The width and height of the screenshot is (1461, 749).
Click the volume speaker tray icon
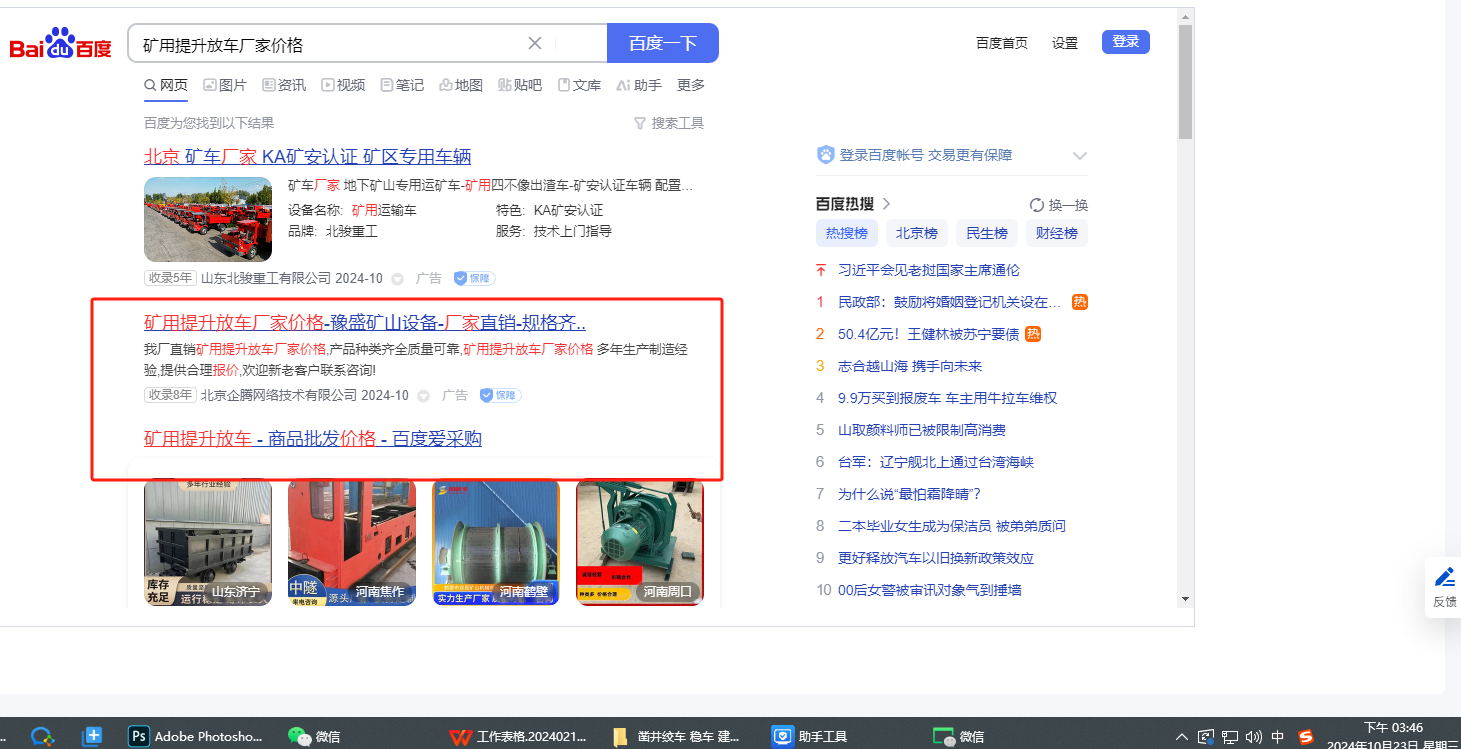click(x=1254, y=737)
